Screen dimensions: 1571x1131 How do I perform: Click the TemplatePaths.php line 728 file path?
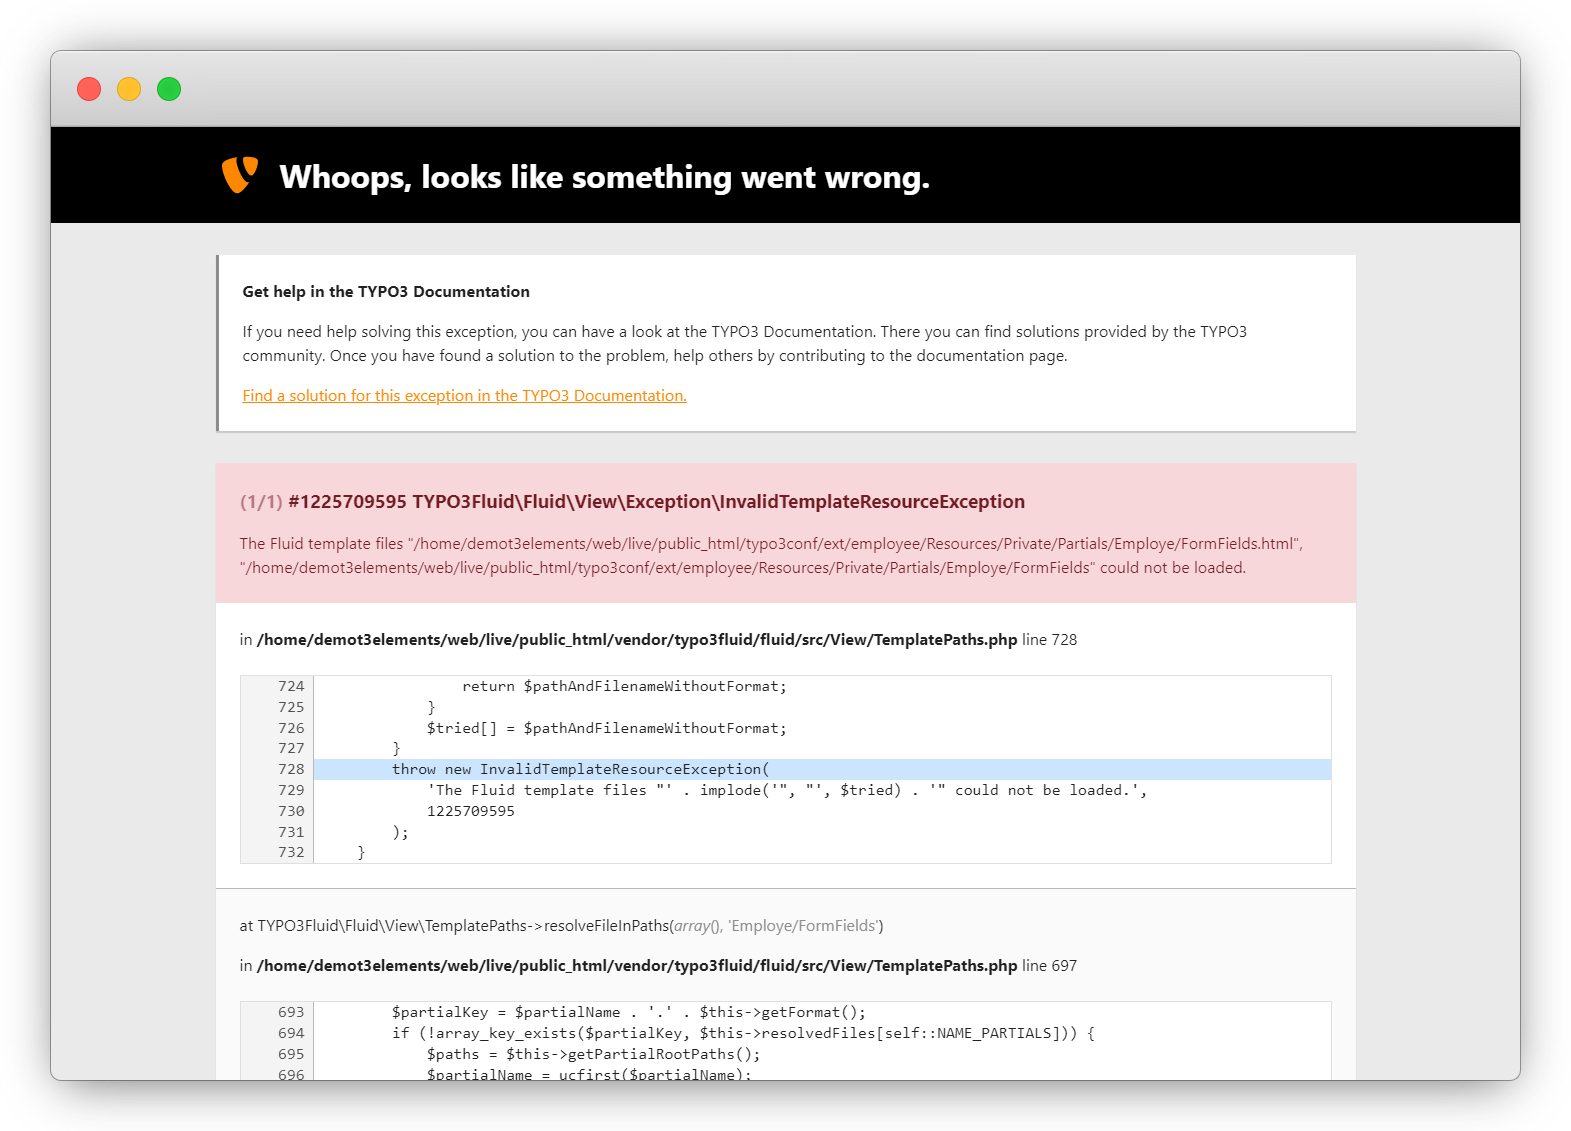pyautogui.click(x=637, y=640)
